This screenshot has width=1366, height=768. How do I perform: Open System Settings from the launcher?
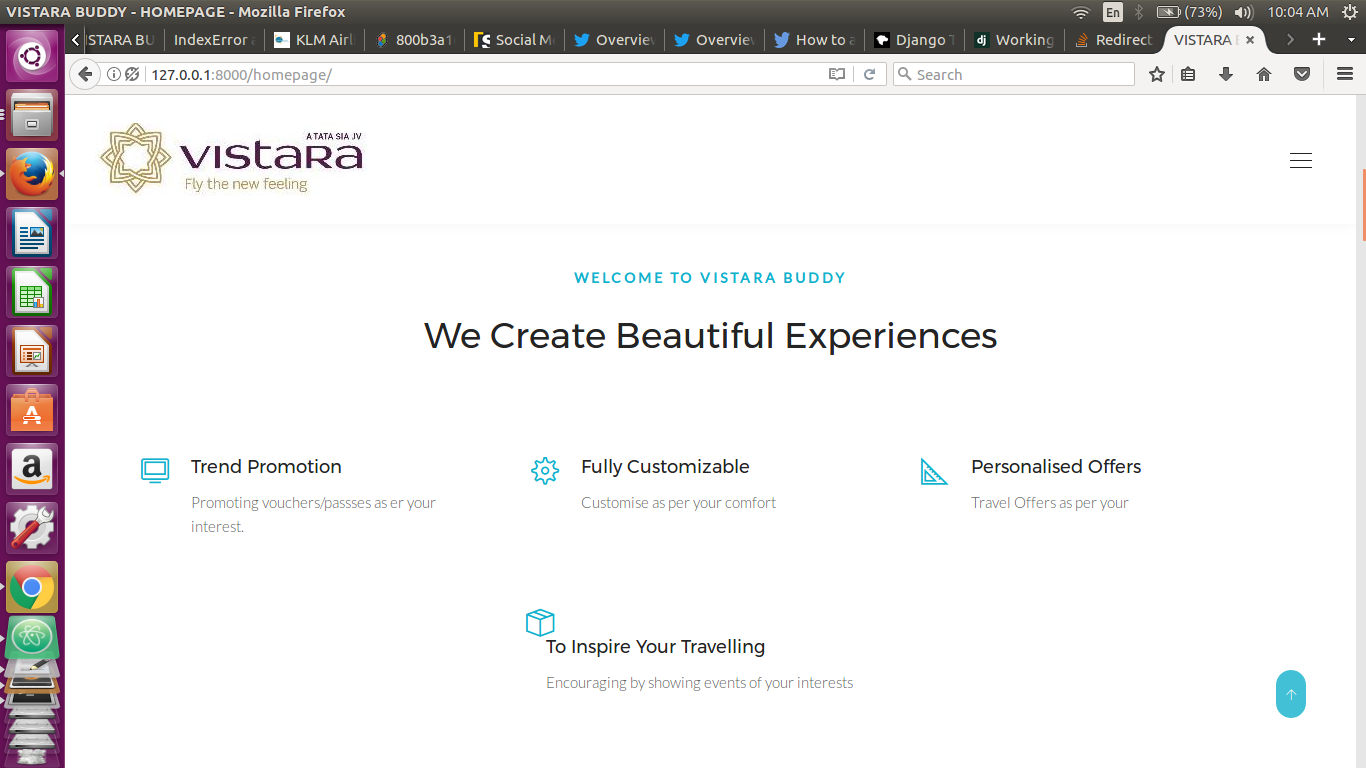click(32, 528)
